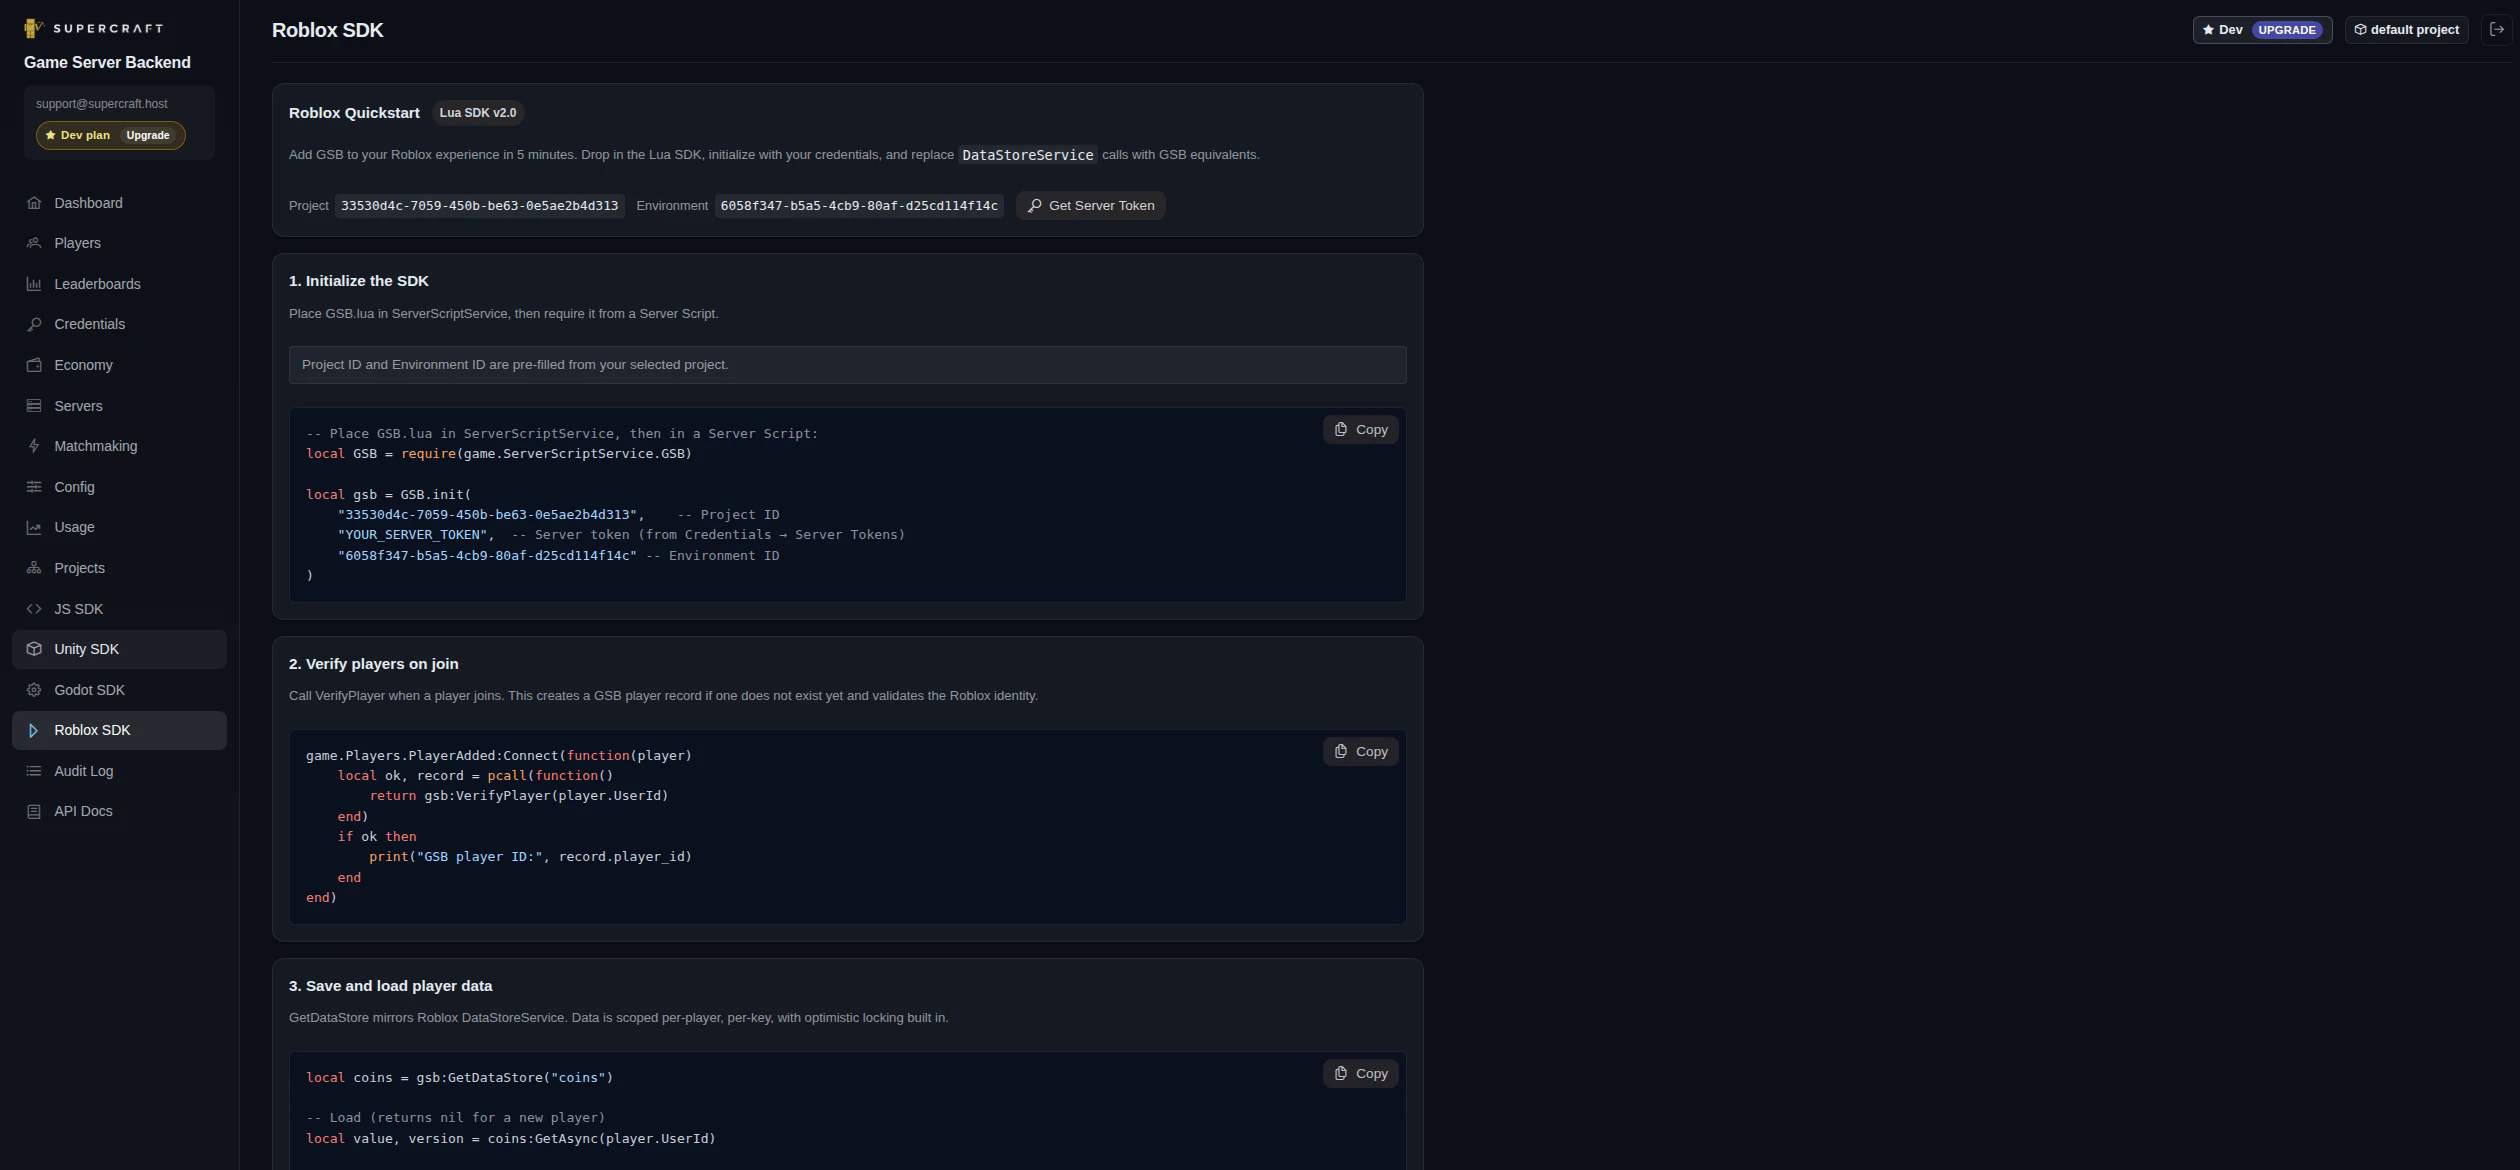Open the Audit Log page
The width and height of the screenshot is (2520, 1170).
coord(119,771)
